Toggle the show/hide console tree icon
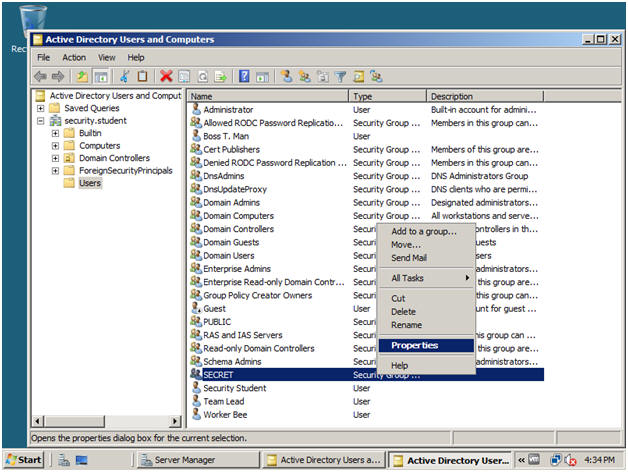 pos(101,76)
